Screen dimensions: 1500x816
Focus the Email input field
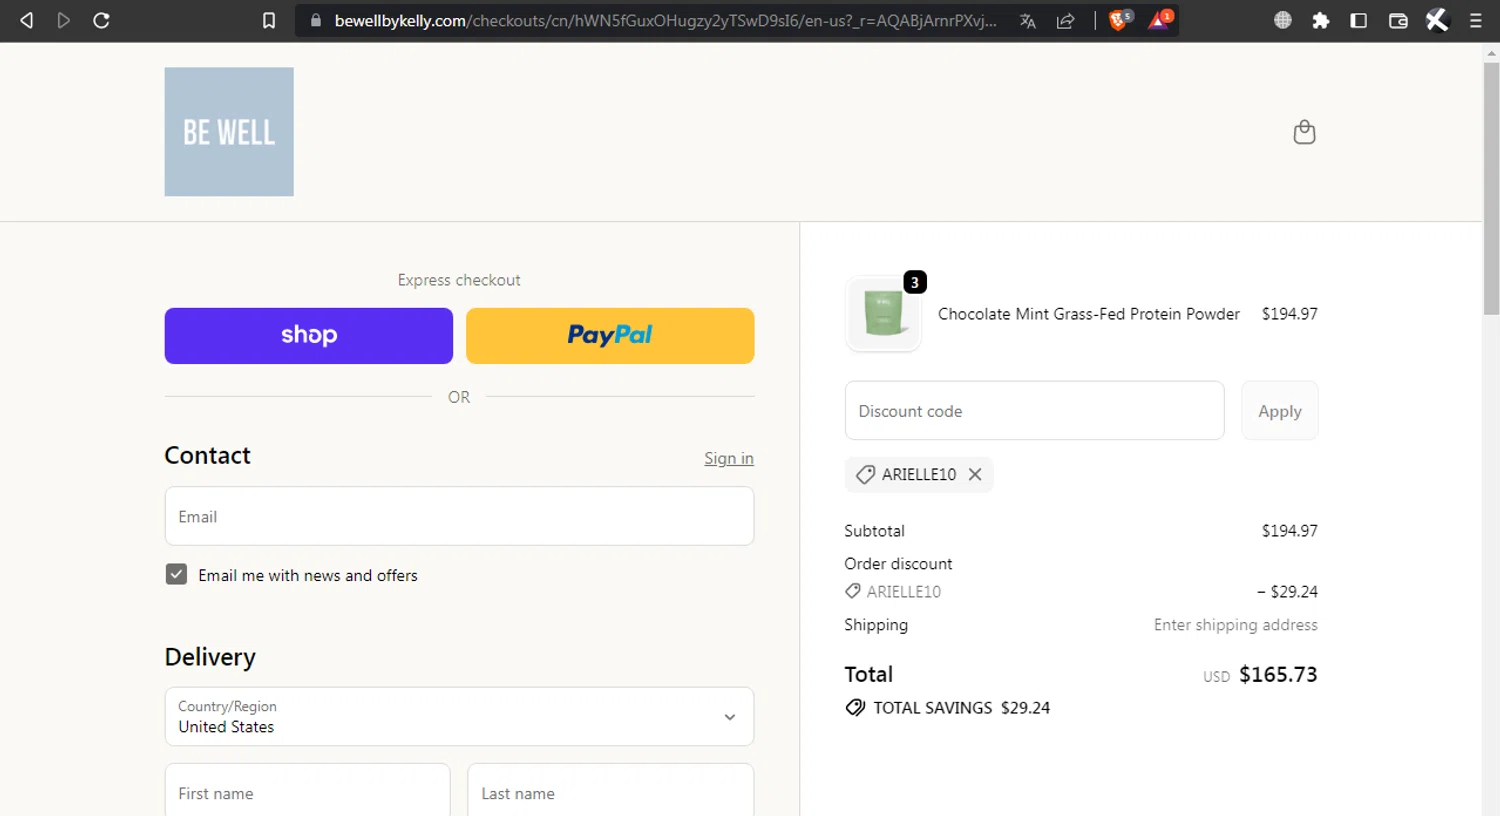(459, 516)
